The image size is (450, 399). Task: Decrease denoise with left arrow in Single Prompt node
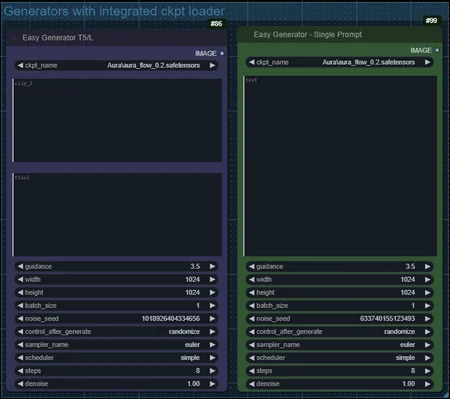pos(252,384)
